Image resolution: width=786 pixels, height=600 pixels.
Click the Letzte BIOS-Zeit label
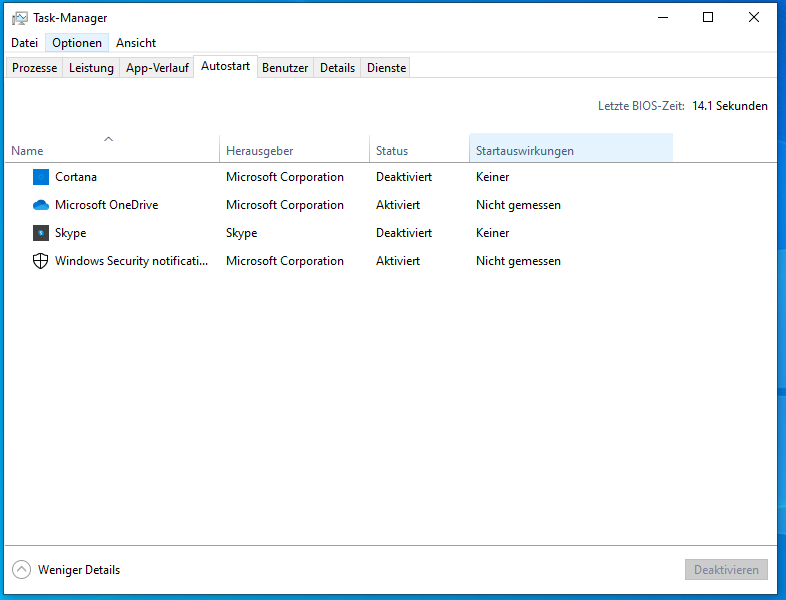pos(641,106)
